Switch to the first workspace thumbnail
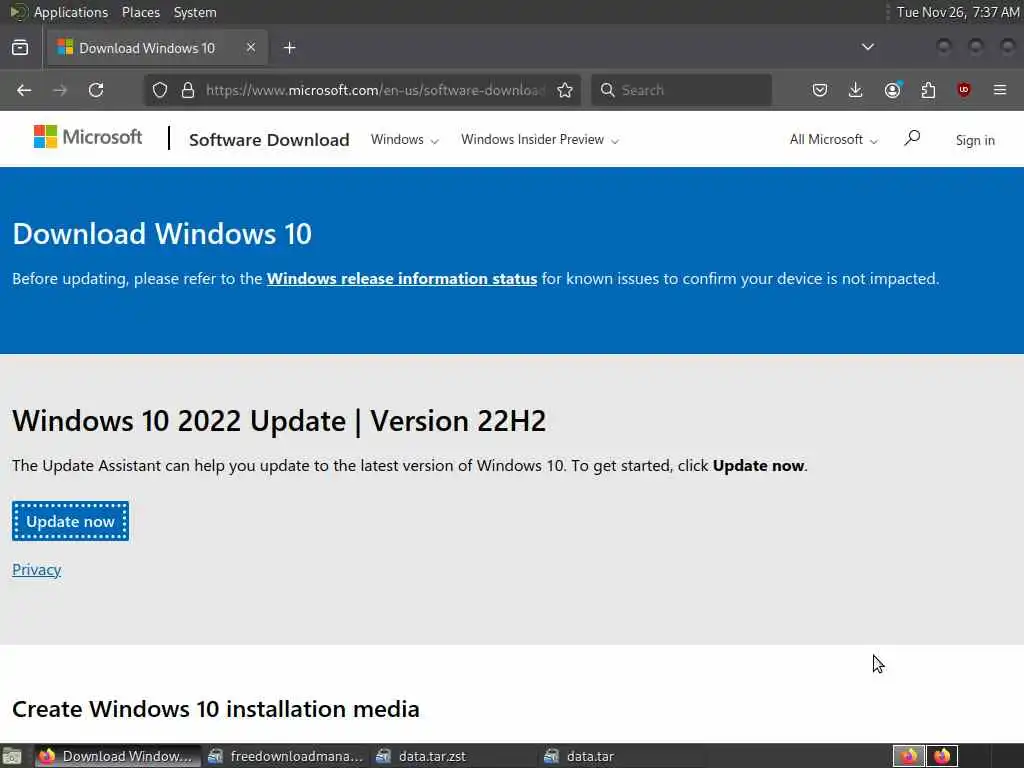 tap(908, 756)
